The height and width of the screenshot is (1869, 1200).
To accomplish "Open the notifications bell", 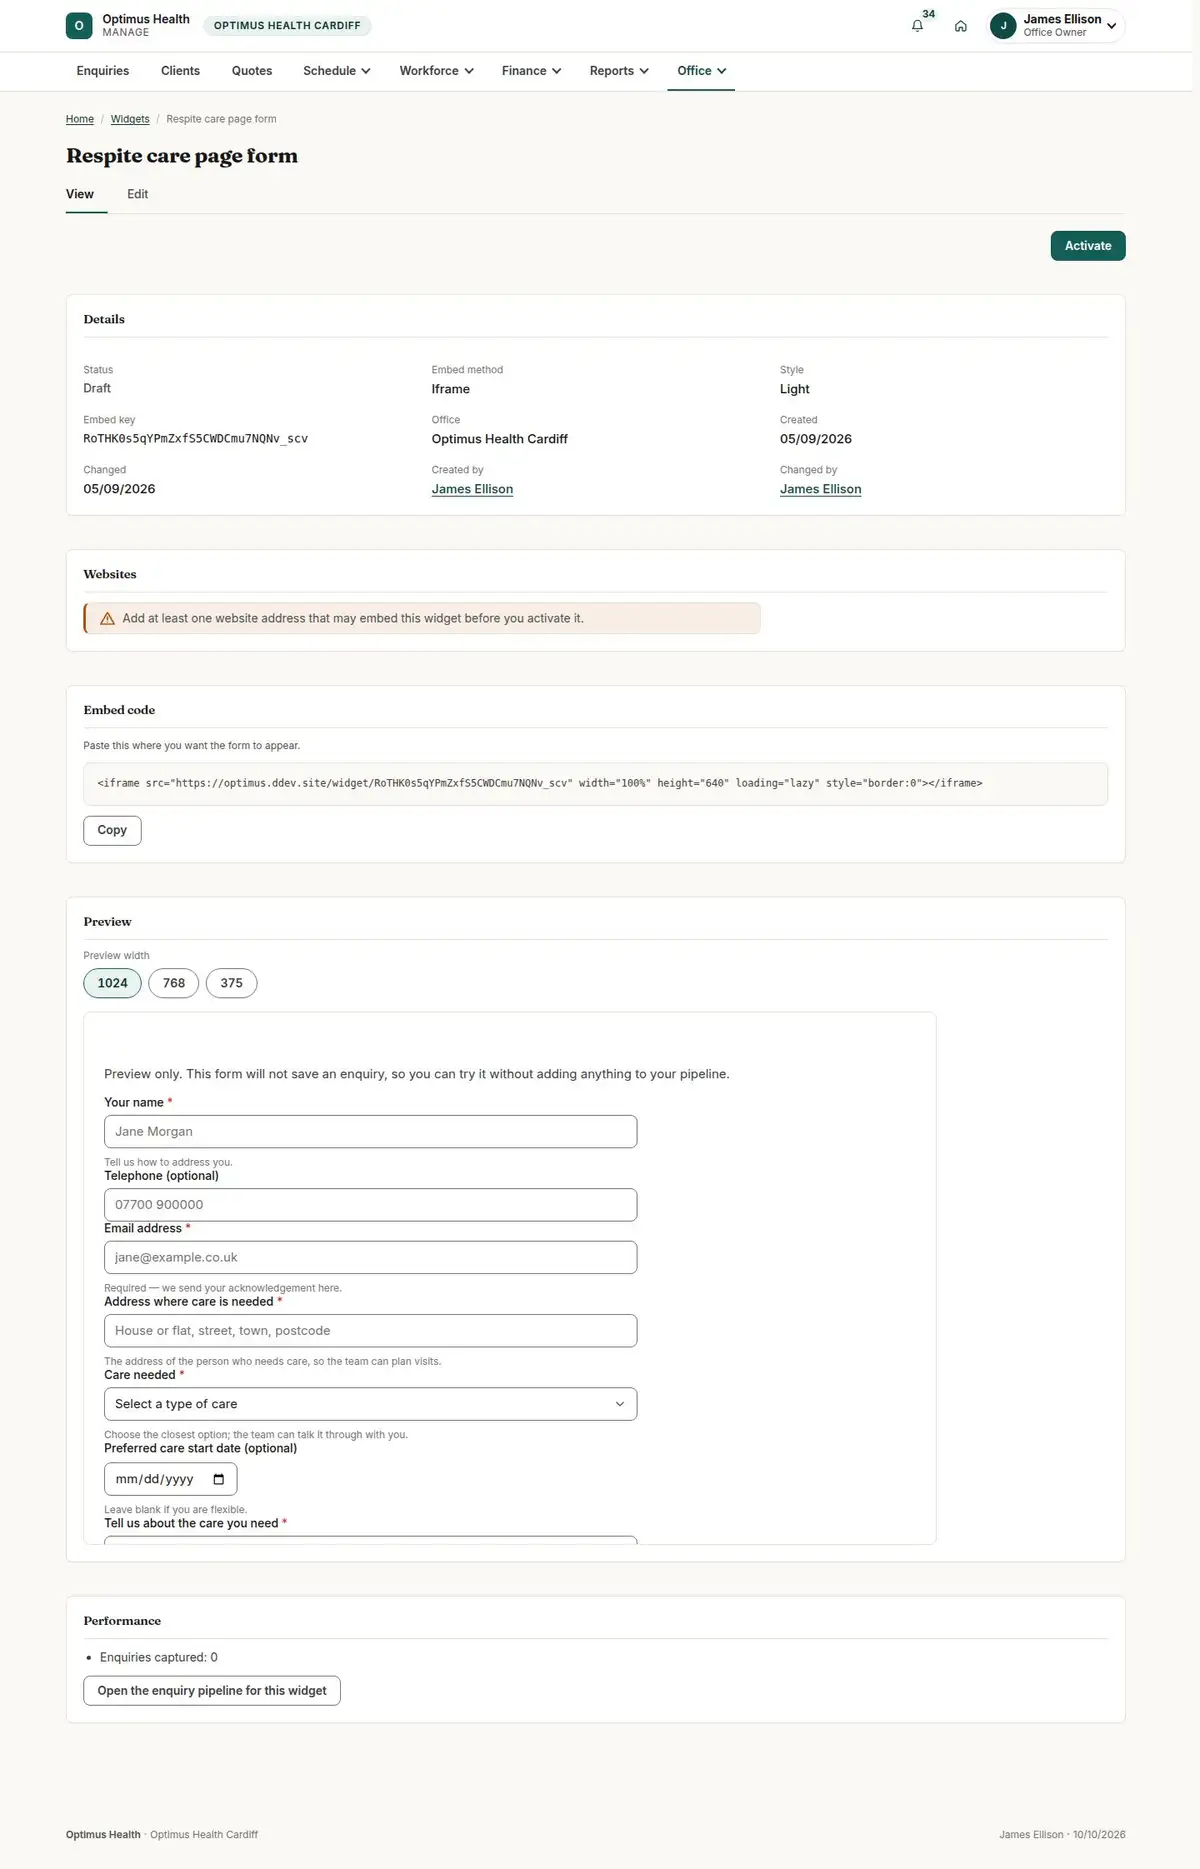I will coord(917,26).
